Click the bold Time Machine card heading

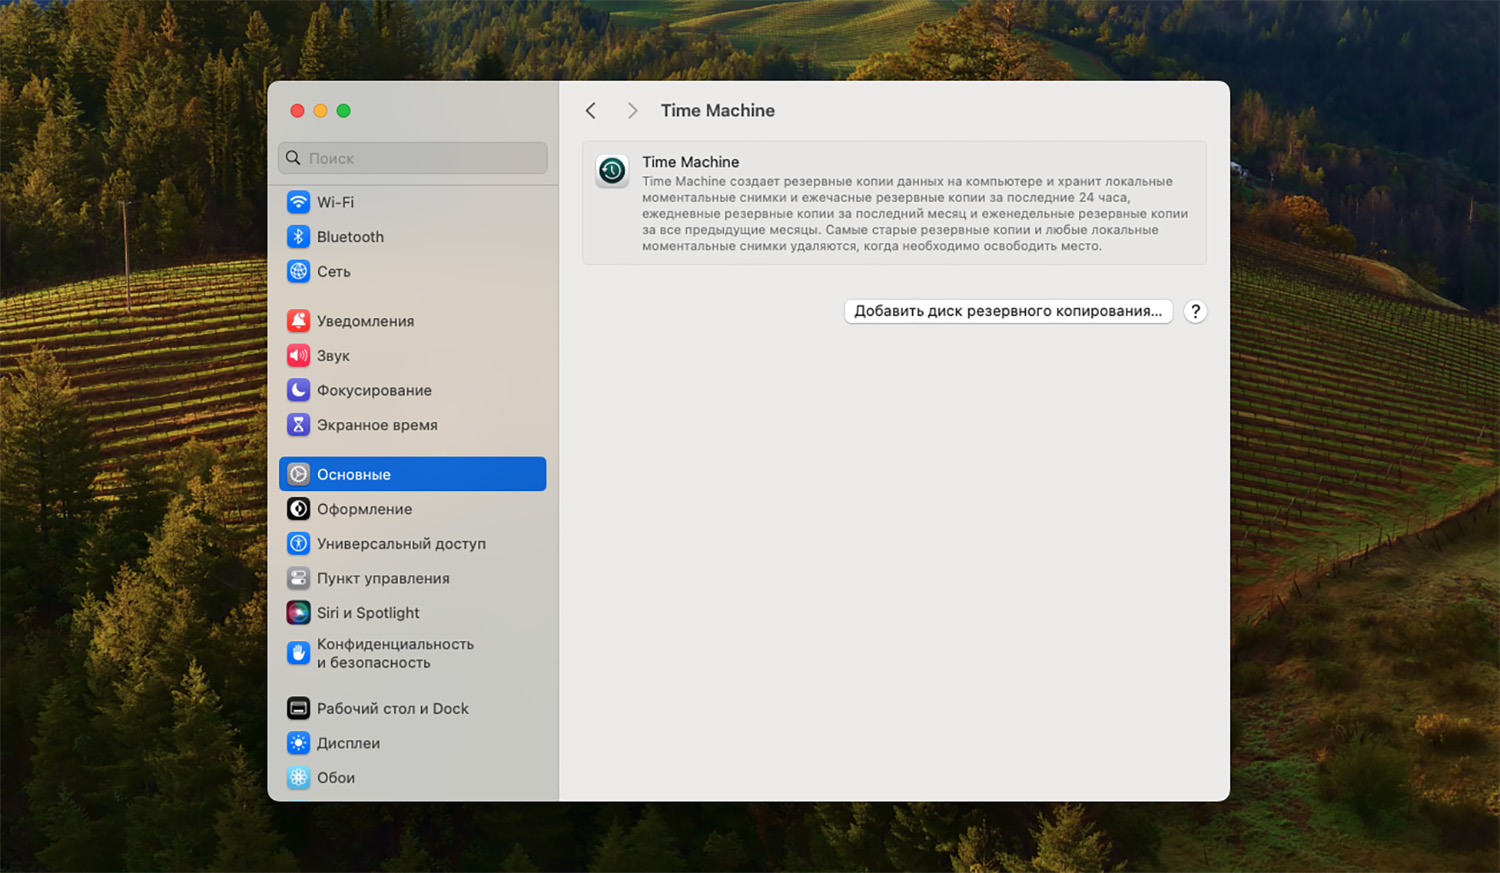tap(691, 162)
